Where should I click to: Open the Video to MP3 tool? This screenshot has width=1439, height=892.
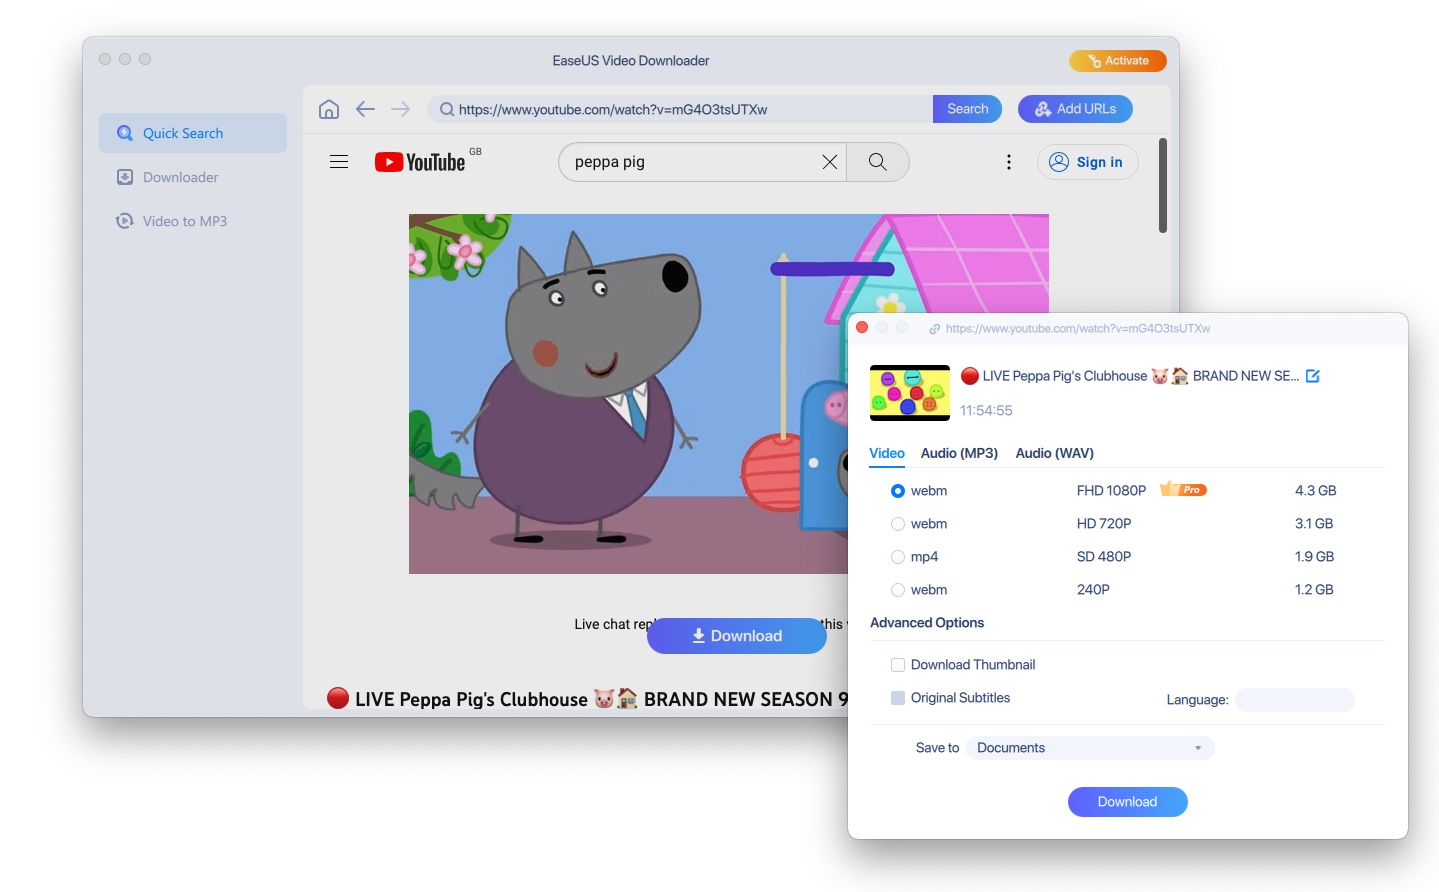click(124, 221)
